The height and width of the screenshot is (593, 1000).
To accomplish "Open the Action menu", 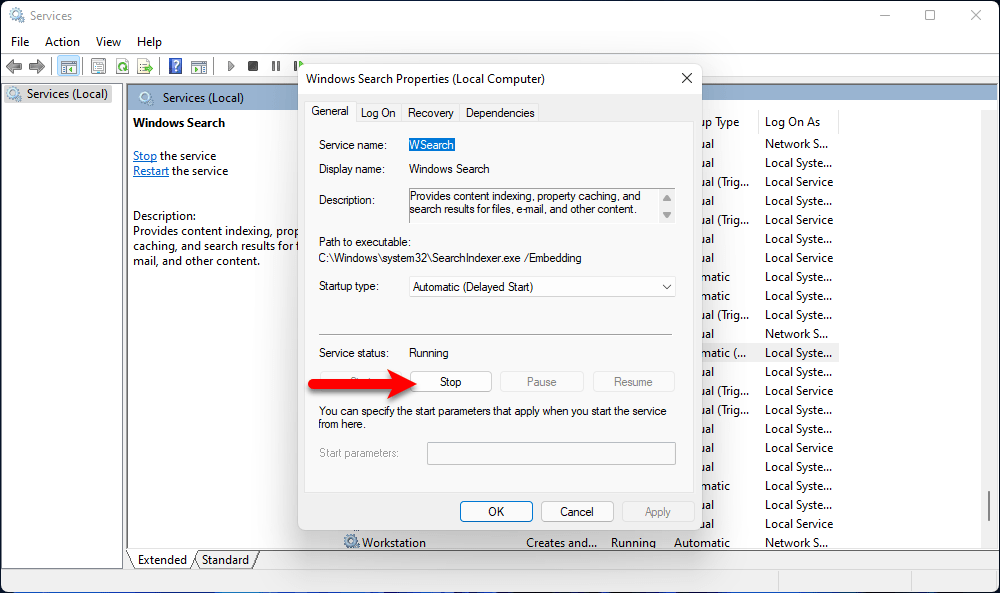I will coord(62,41).
